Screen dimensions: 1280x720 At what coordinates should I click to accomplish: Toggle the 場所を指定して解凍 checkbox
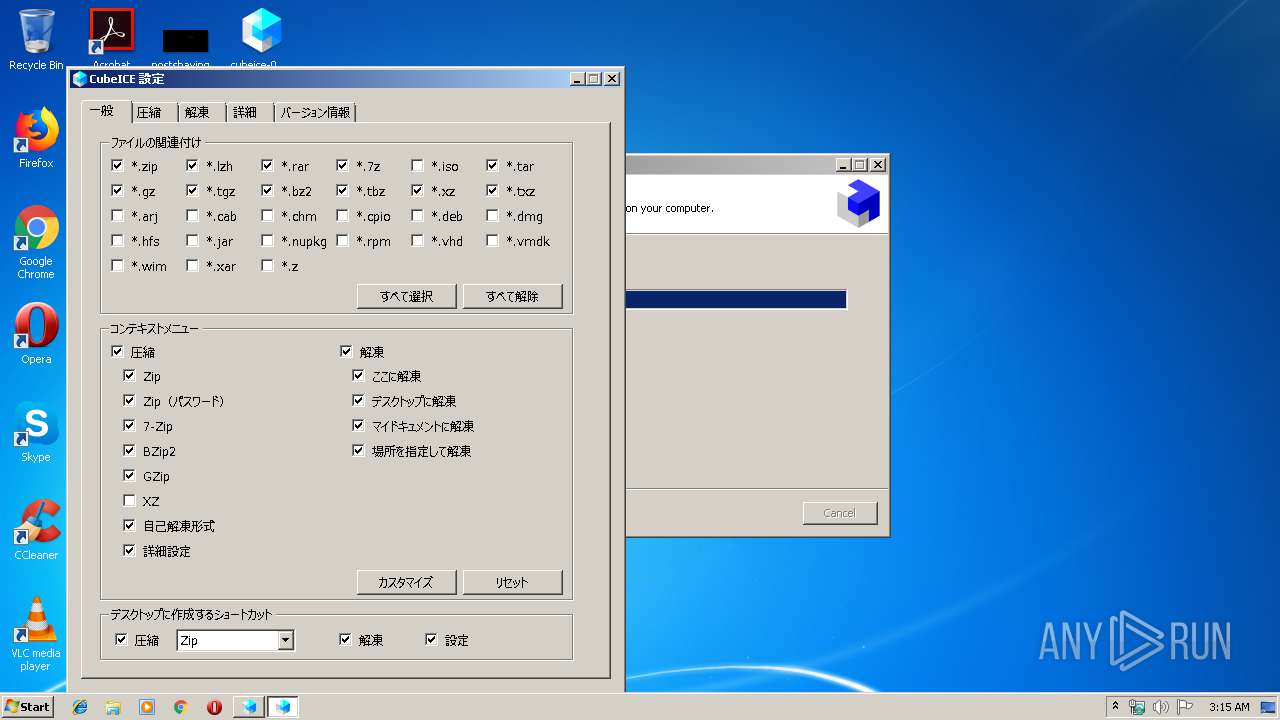pos(359,451)
